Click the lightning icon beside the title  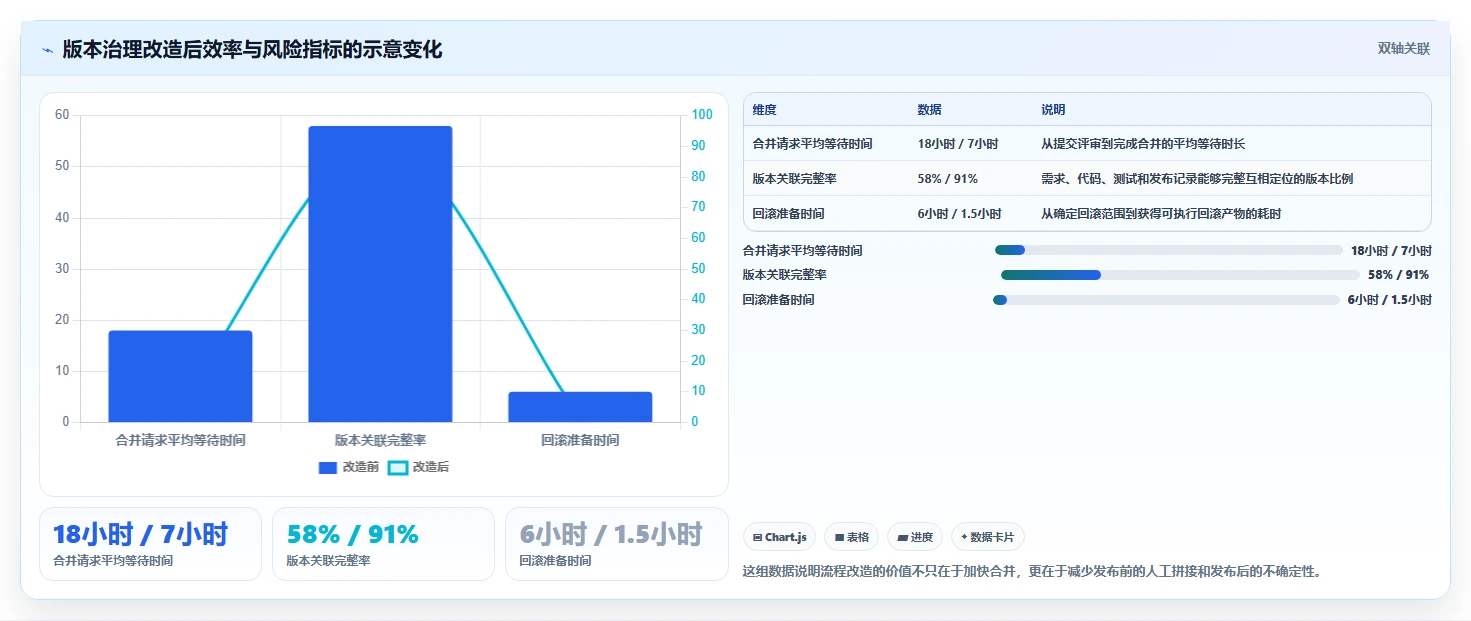[48, 50]
